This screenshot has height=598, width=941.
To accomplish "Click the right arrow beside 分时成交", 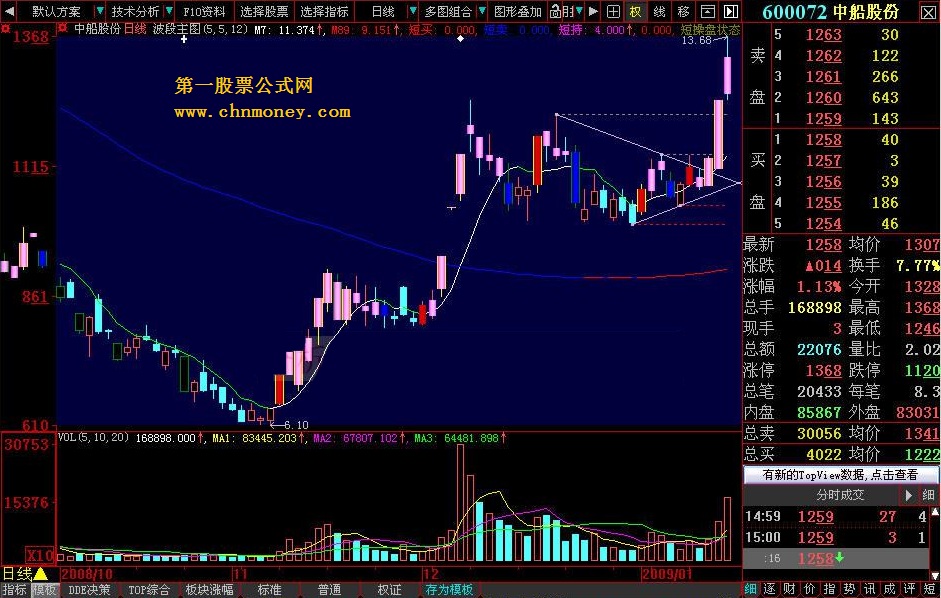I will tap(909, 495).
